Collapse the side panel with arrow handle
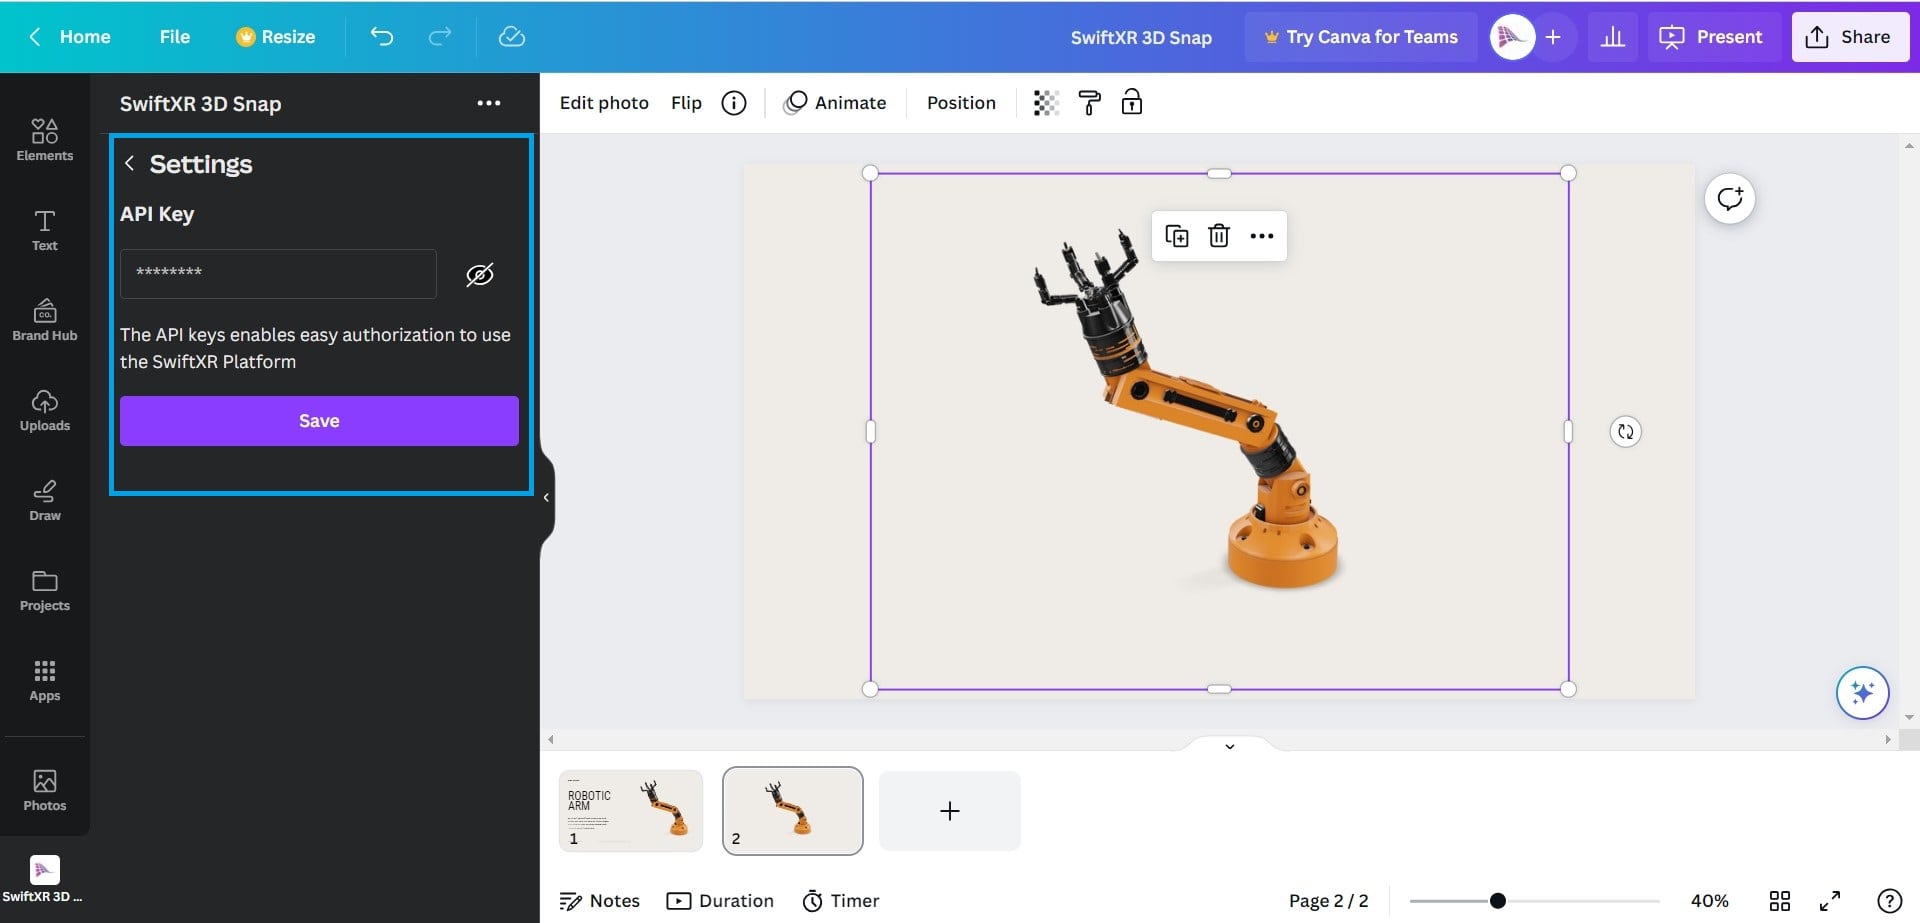 click(546, 497)
